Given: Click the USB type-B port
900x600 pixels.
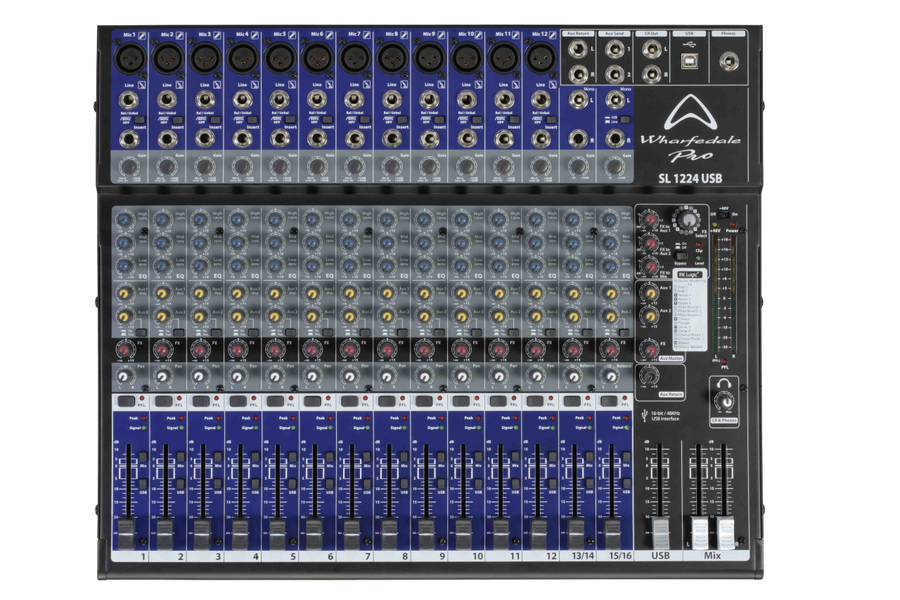Looking at the screenshot, I should point(689,60).
